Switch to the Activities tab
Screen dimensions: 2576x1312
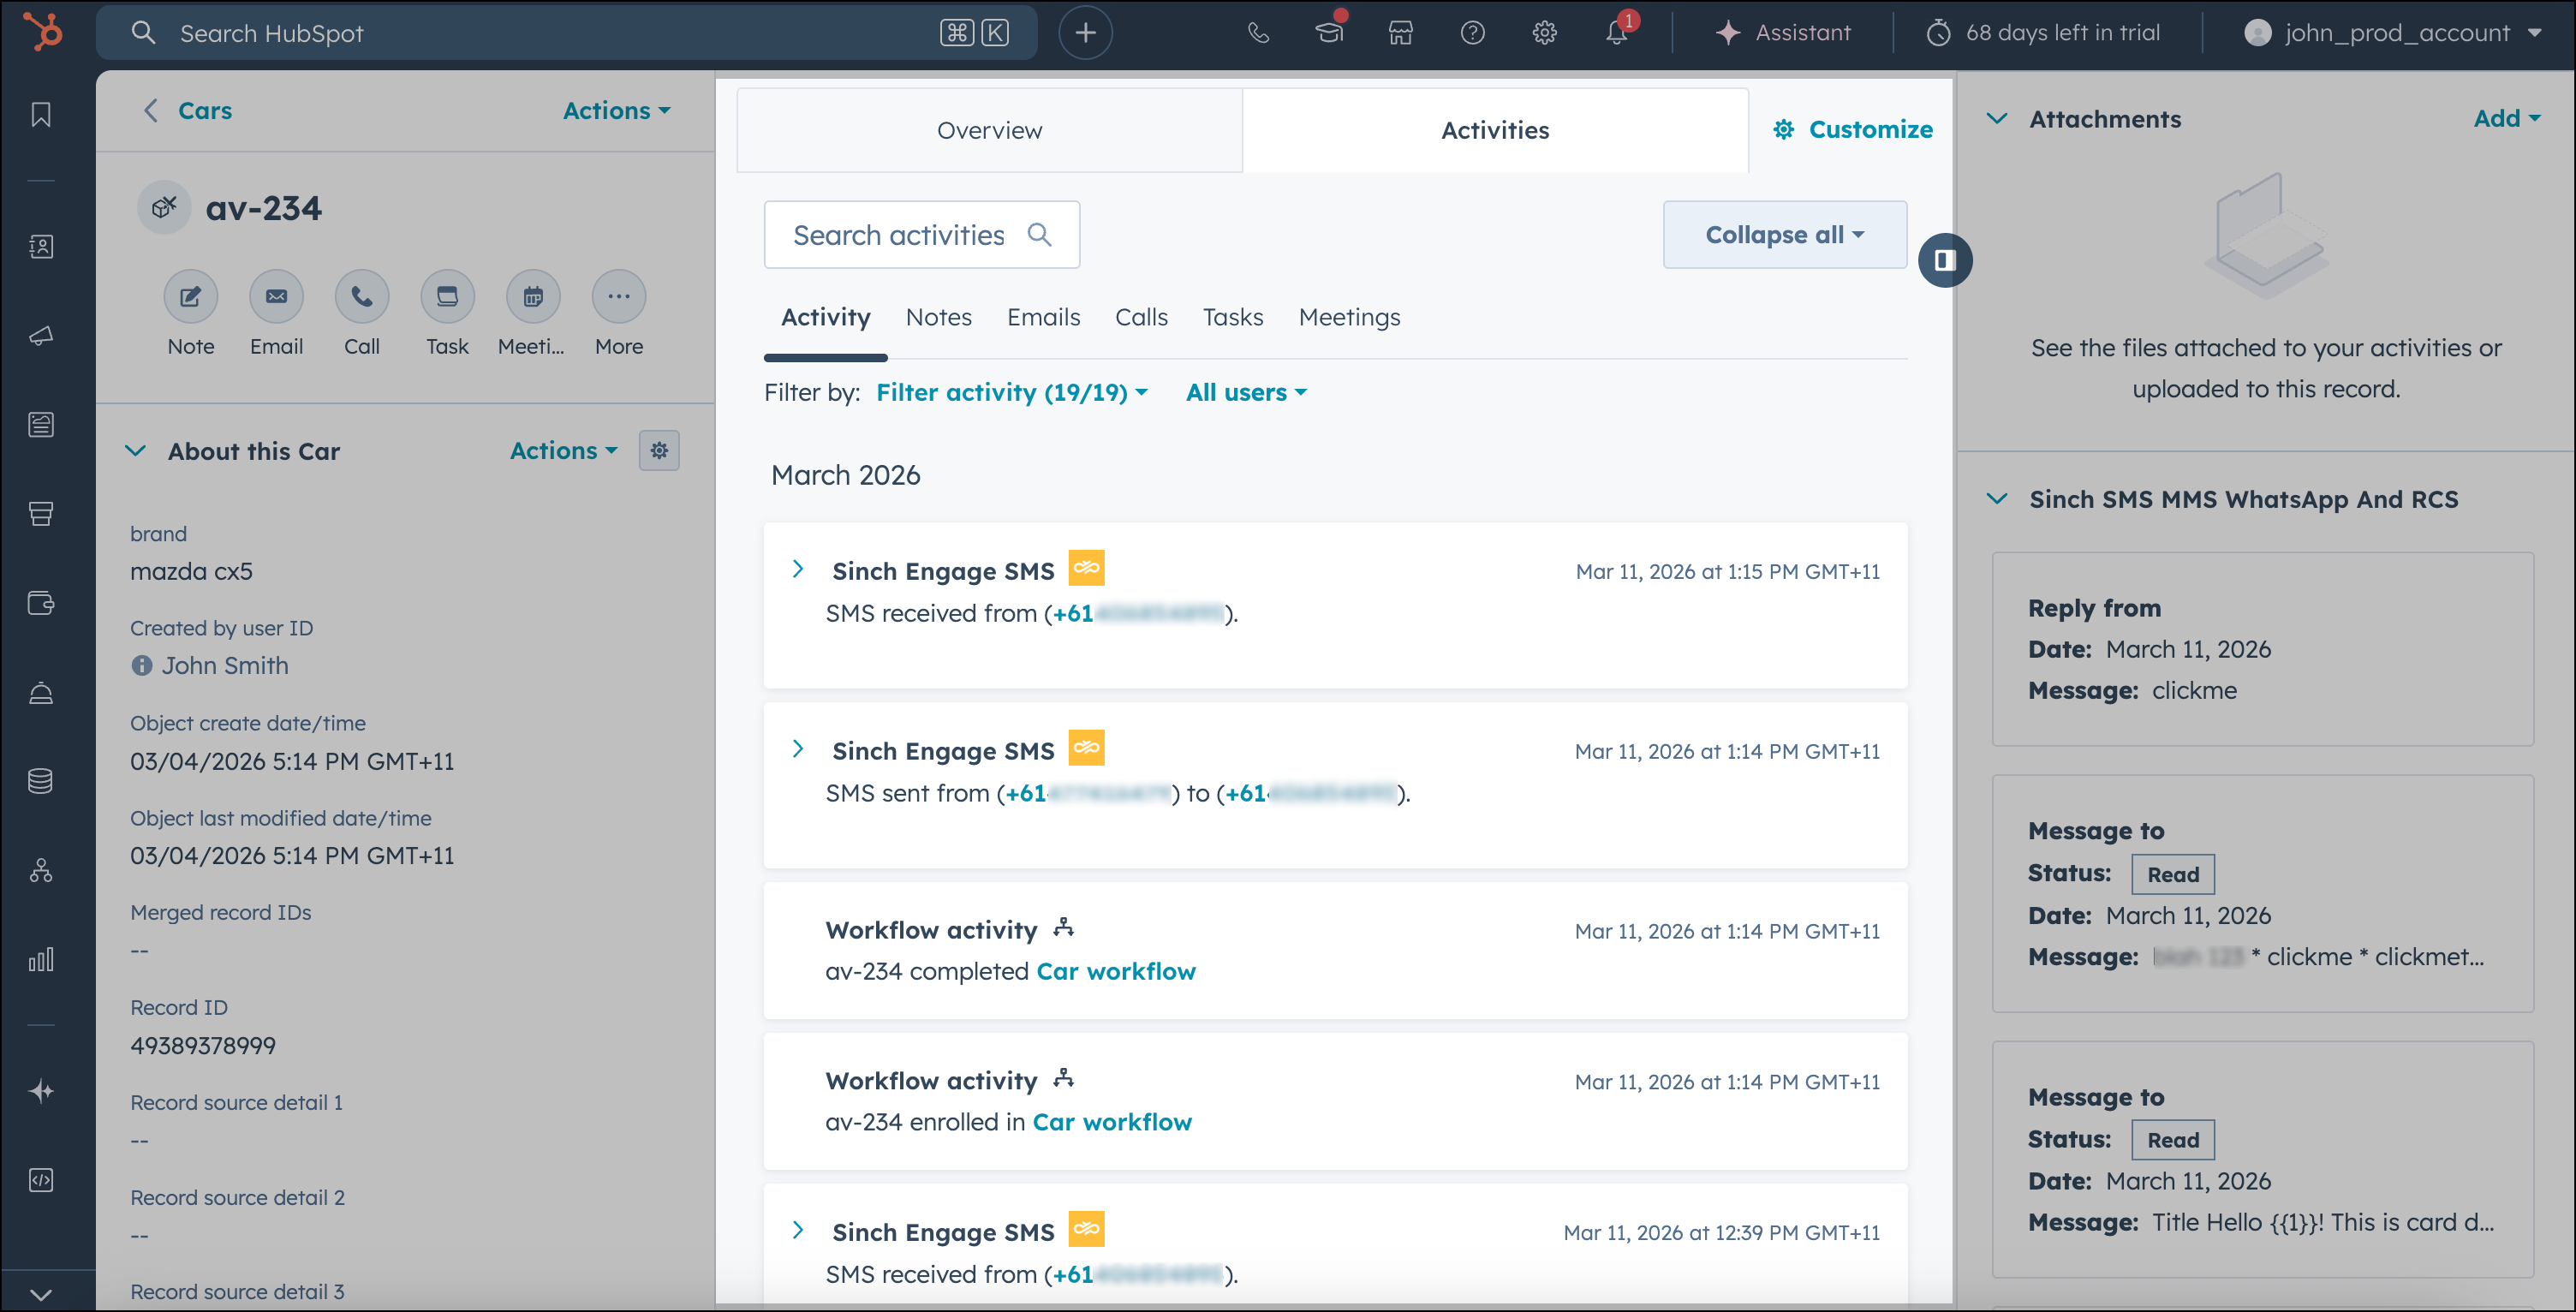(1494, 130)
